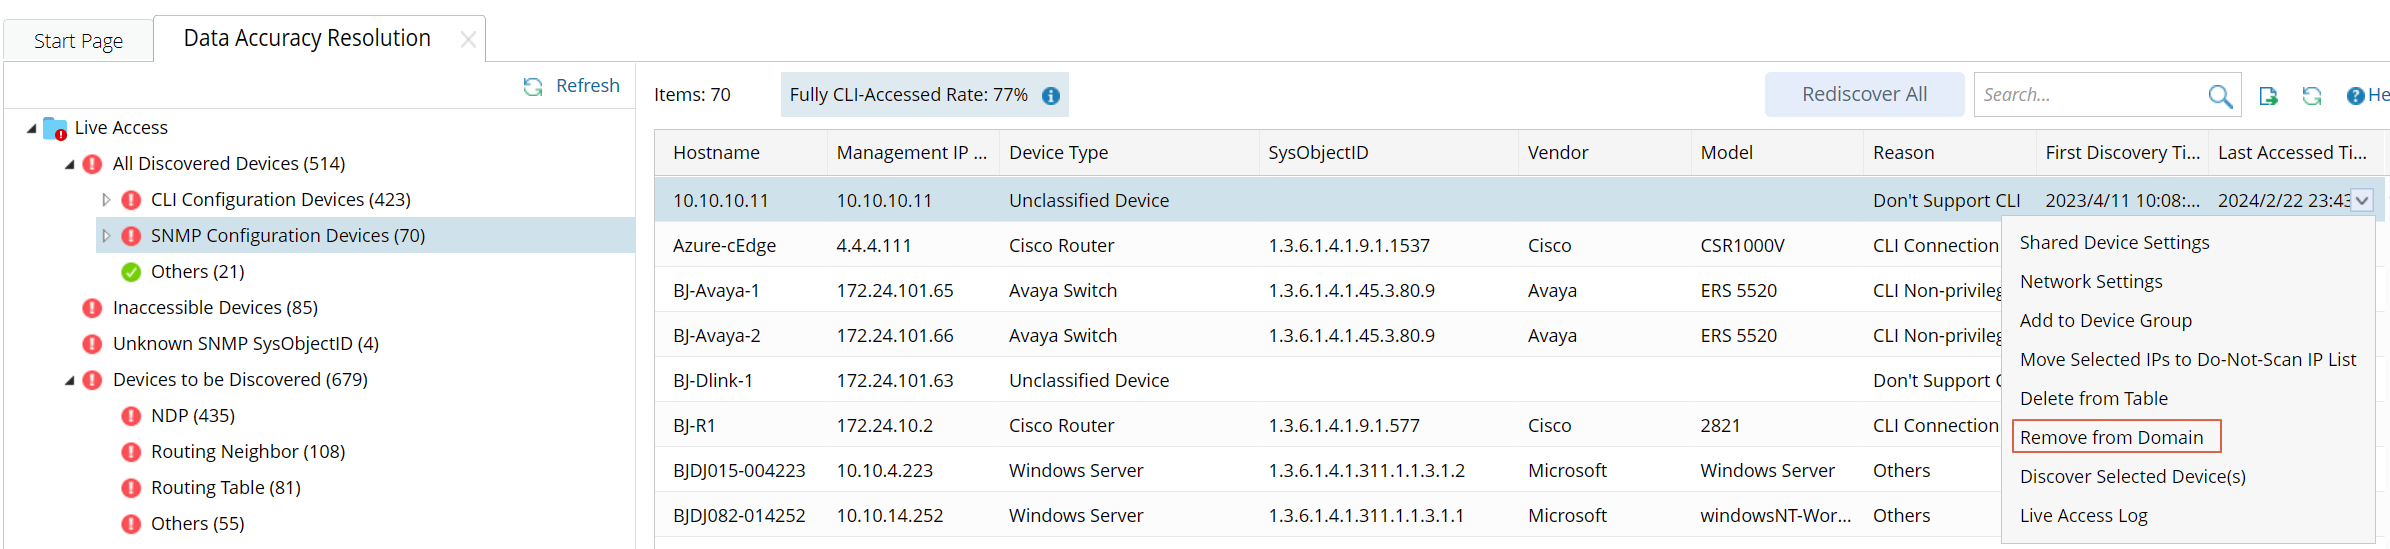Click into the Search input field

pyautogui.click(x=2090, y=95)
